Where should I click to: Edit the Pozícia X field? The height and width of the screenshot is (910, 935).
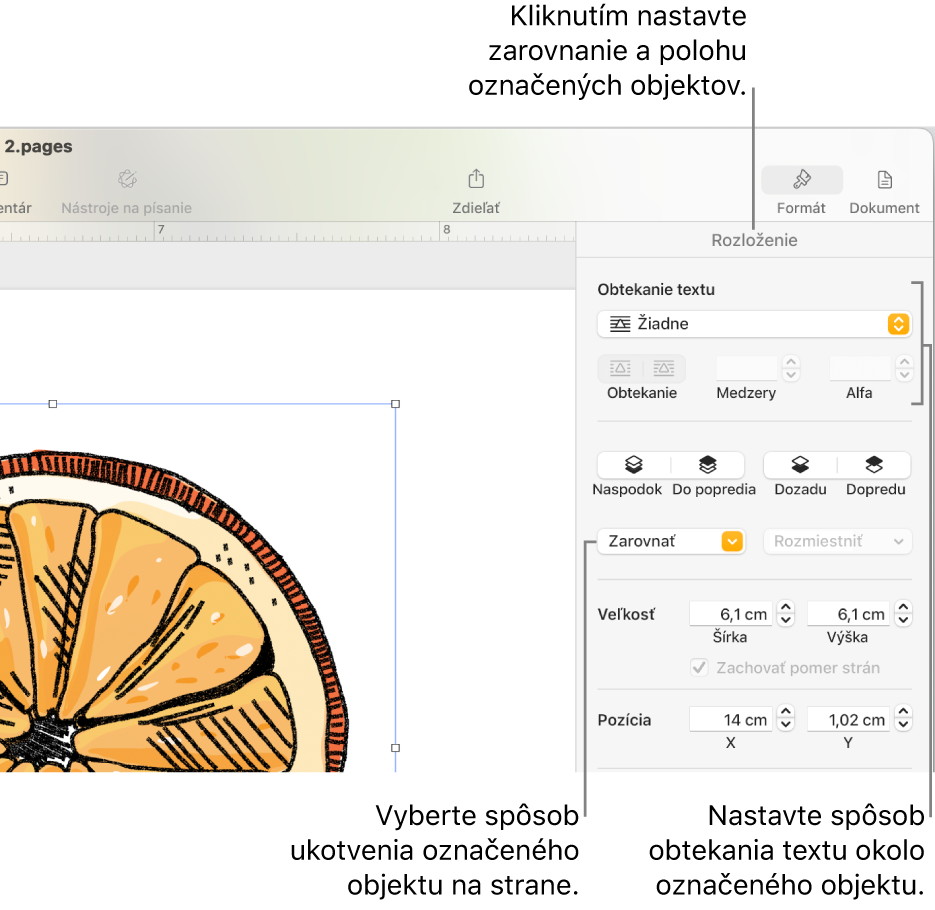[x=730, y=719]
